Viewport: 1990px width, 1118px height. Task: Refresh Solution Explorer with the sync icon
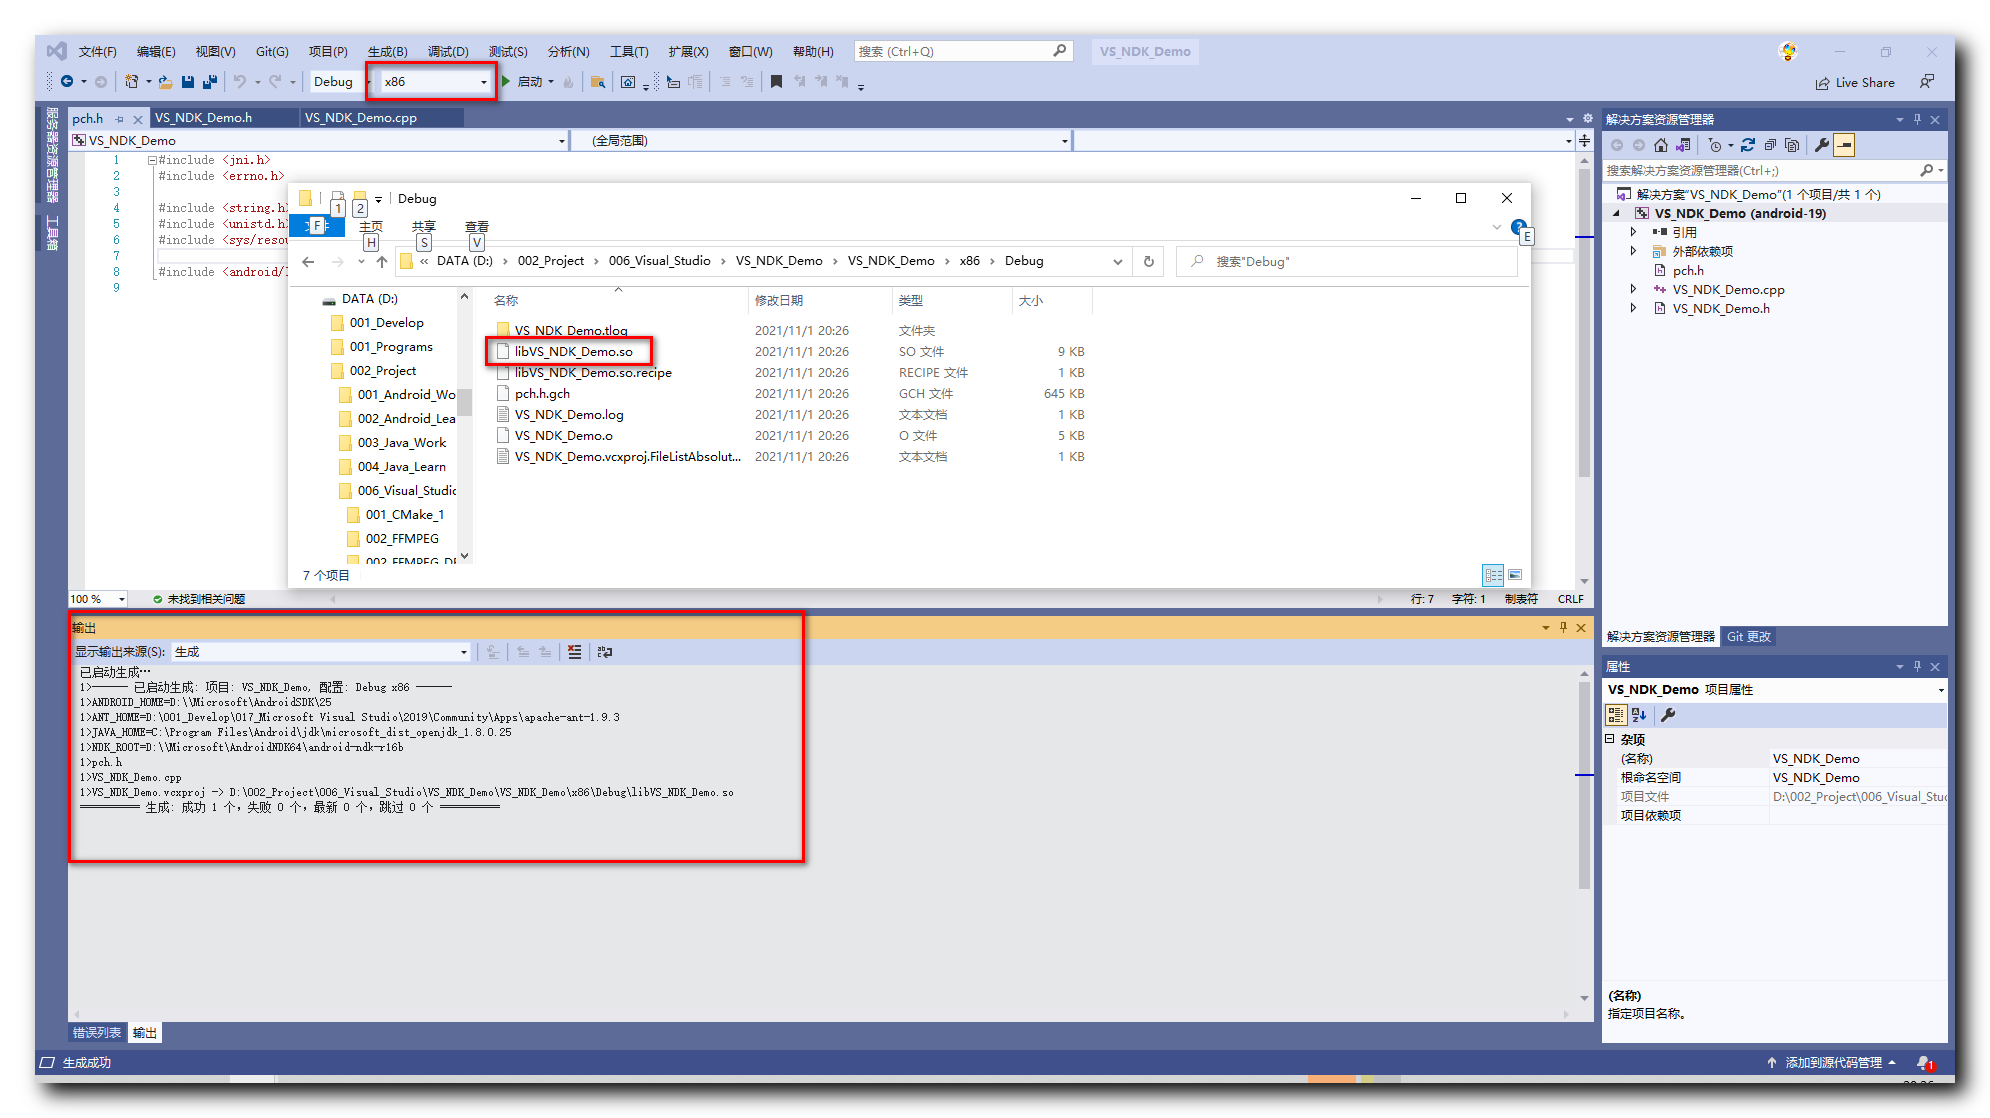point(1748,145)
